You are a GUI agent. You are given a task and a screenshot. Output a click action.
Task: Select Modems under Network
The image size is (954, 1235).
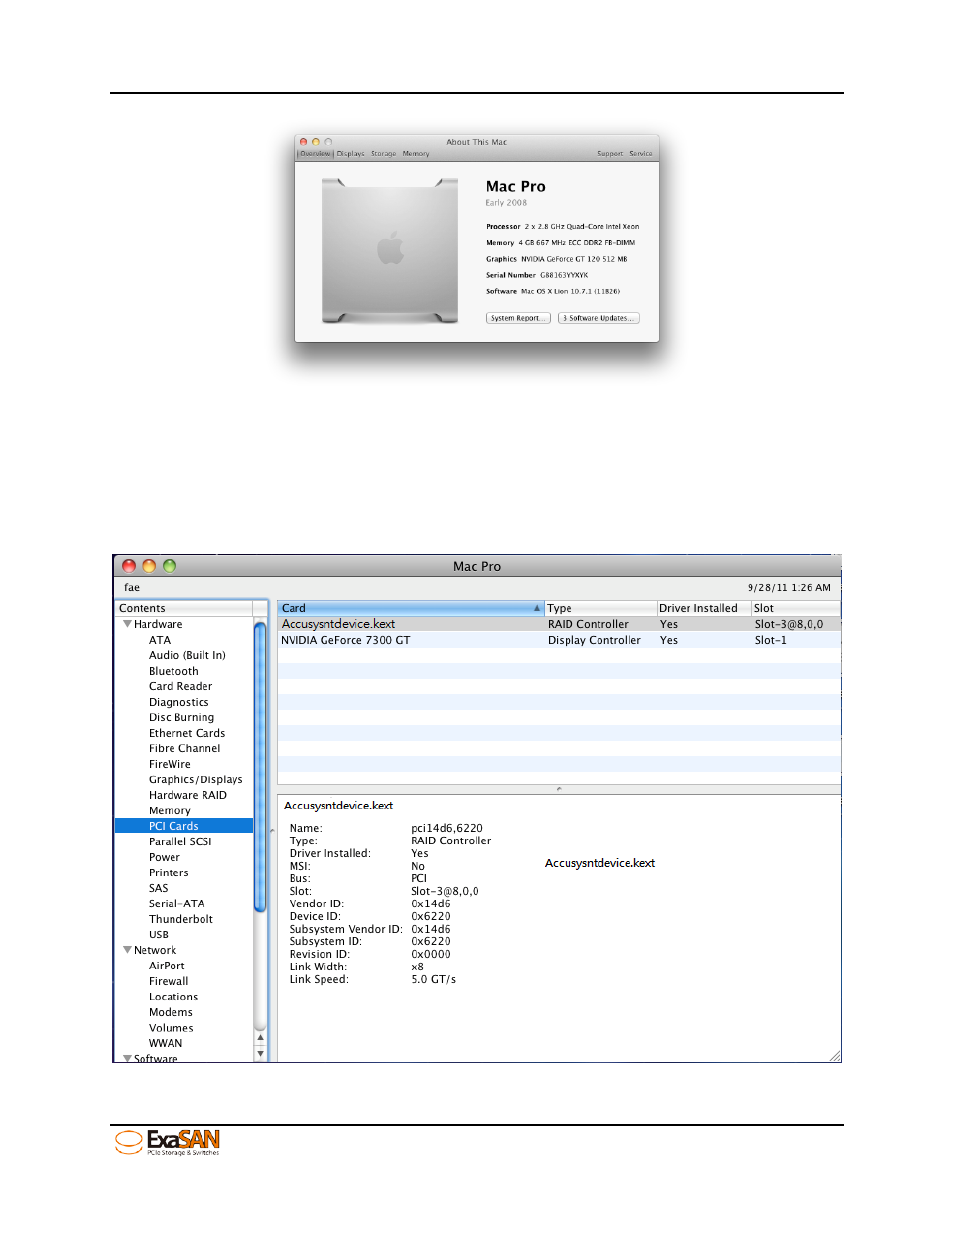(170, 1012)
